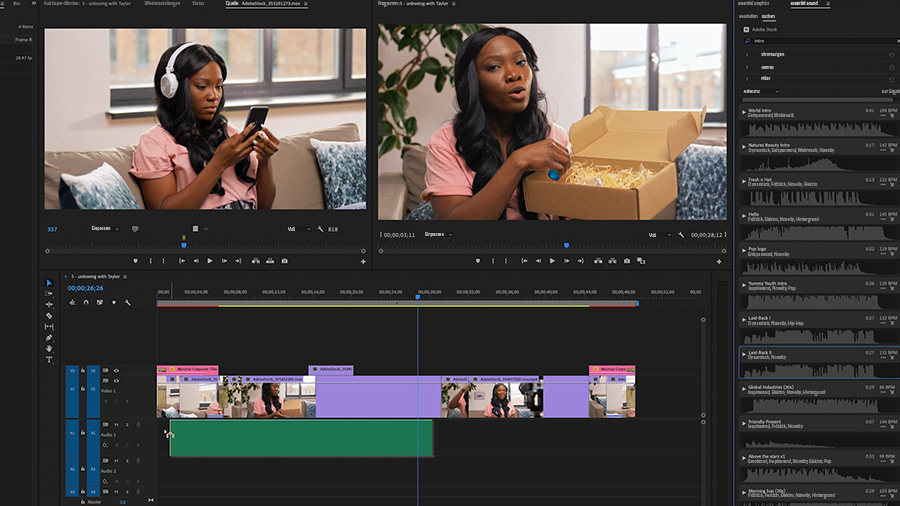Viewport: 900px width, 506px height.
Task: Click Lift button in Program monitor
Action: tap(598, 261)
